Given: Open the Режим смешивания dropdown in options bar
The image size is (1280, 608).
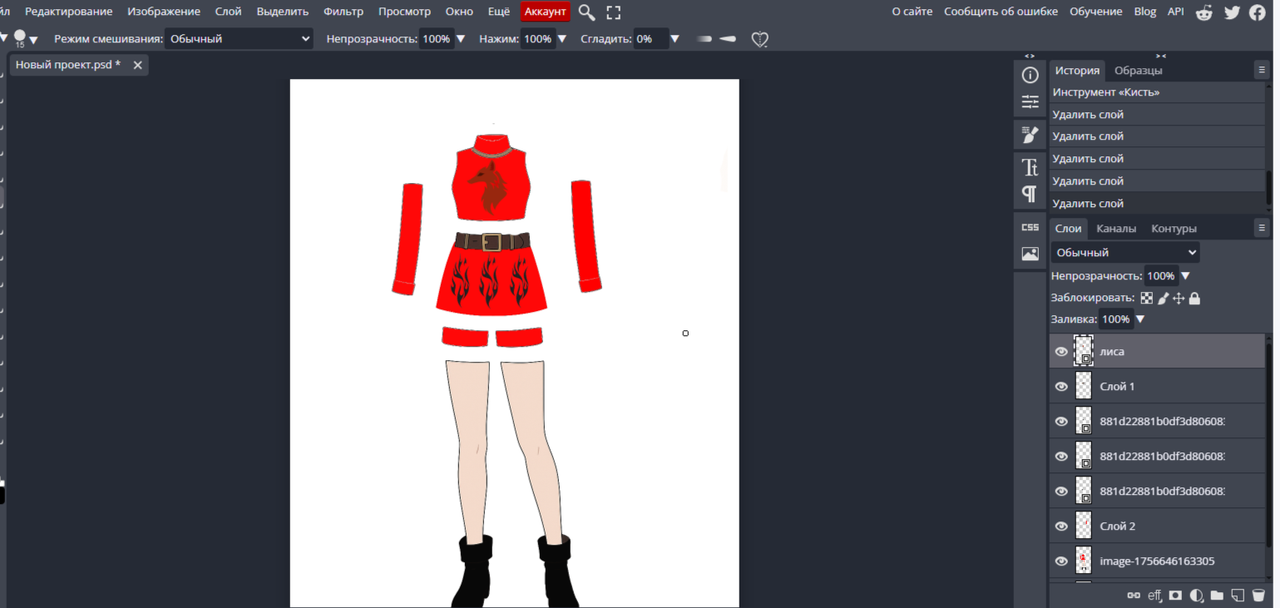Looking at the screenshot, I should (240, 39).
